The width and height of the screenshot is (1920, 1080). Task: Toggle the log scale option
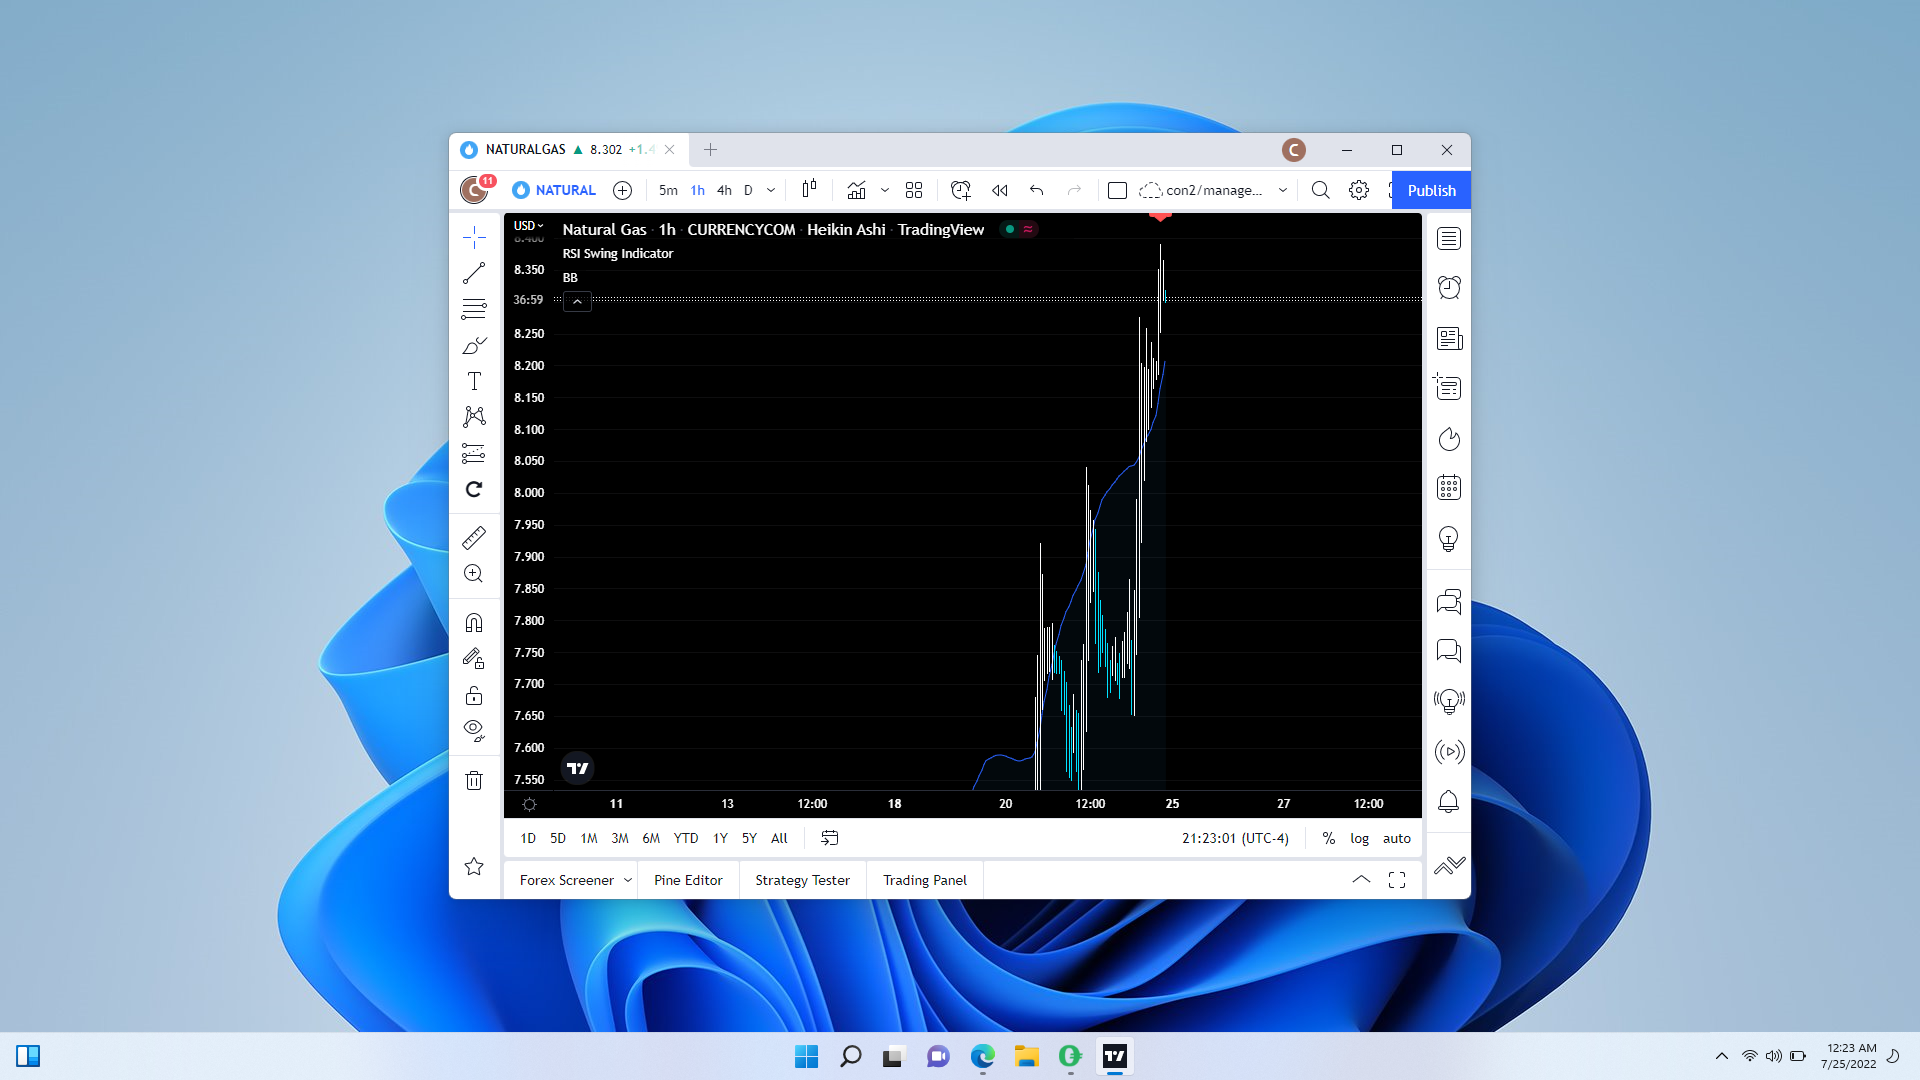click(1359, 838)
